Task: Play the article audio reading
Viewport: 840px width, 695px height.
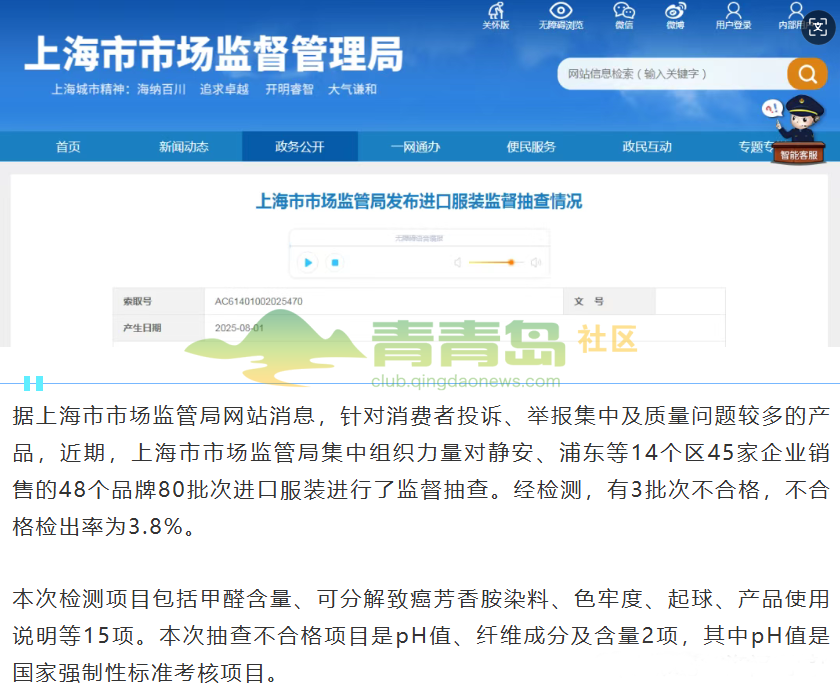Action: [308, 263]
